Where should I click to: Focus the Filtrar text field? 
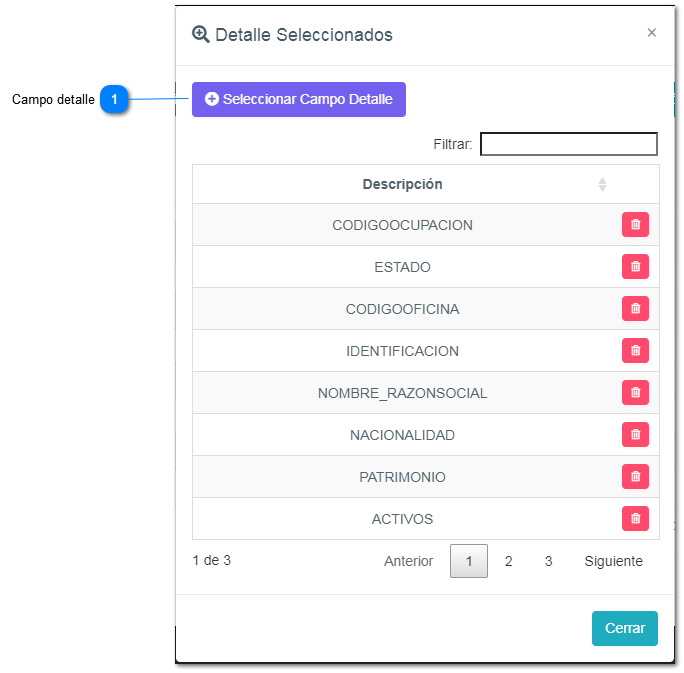(x=568, y=145)
